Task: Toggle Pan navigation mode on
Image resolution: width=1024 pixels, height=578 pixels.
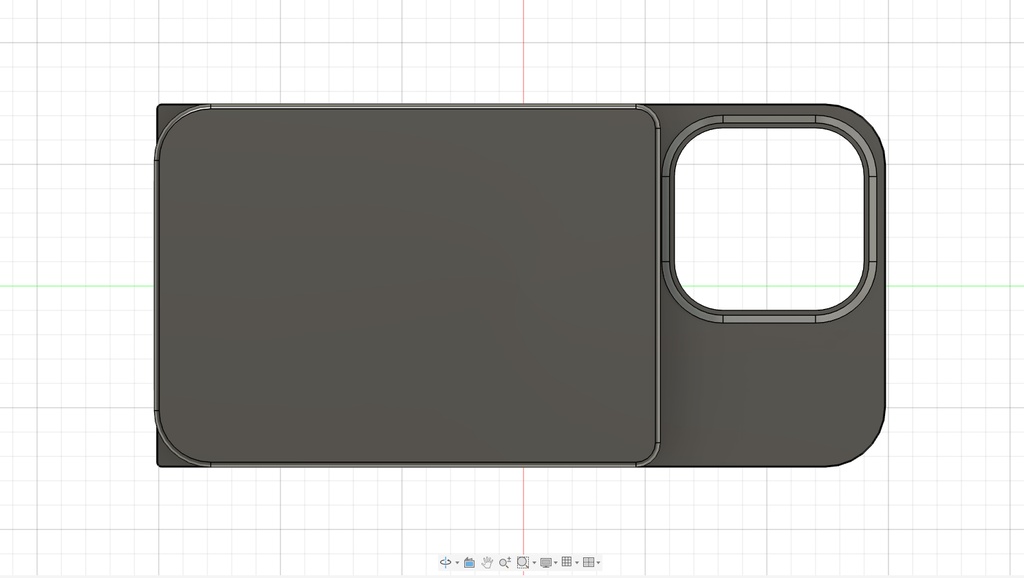Action: [488, 562]
